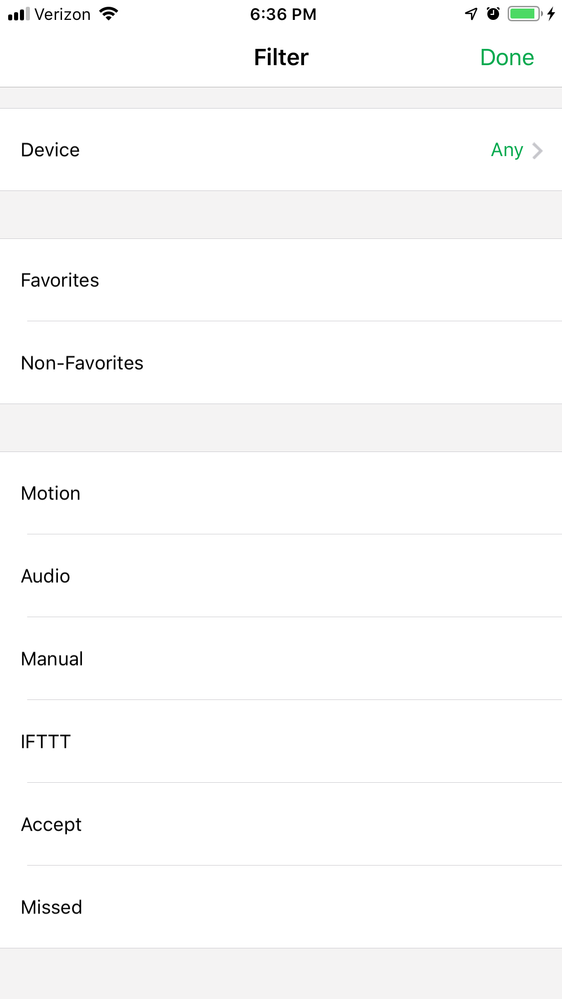The height and width of the screenshot is (999, 562).
Task: Select the Non-Favorites filter
Action: tap(281, 363)
